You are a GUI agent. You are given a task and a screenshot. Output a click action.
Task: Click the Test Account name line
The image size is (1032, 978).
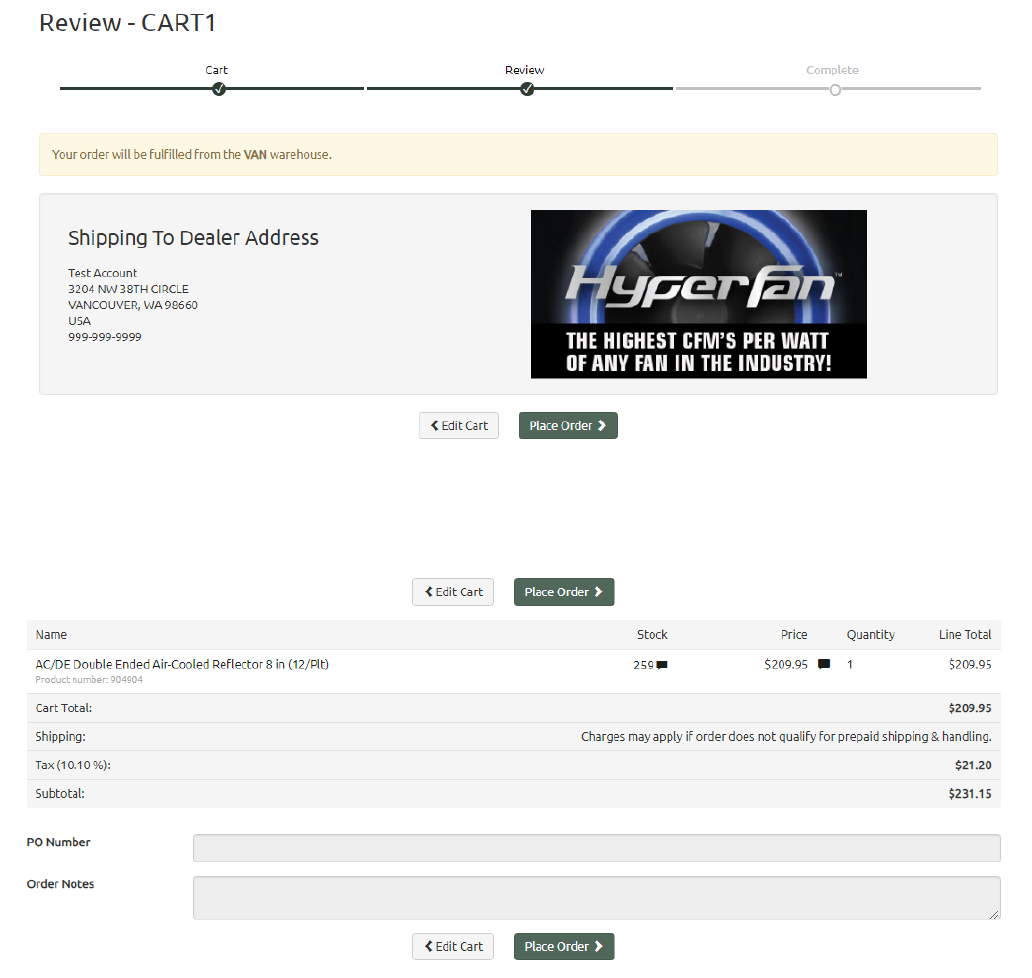(102, 273)
